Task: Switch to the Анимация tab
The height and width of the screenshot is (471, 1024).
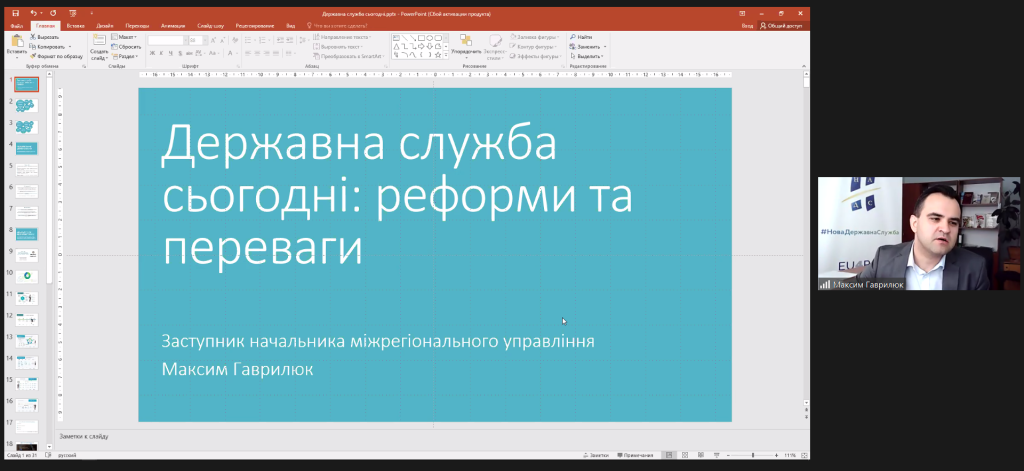Action: 174,25
